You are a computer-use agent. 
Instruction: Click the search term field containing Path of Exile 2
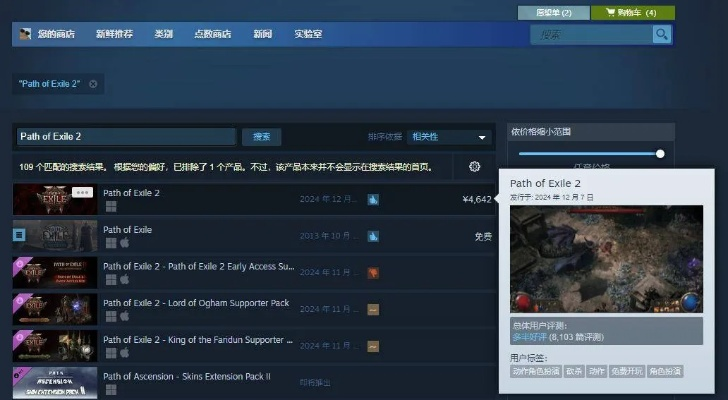(126, 137)
